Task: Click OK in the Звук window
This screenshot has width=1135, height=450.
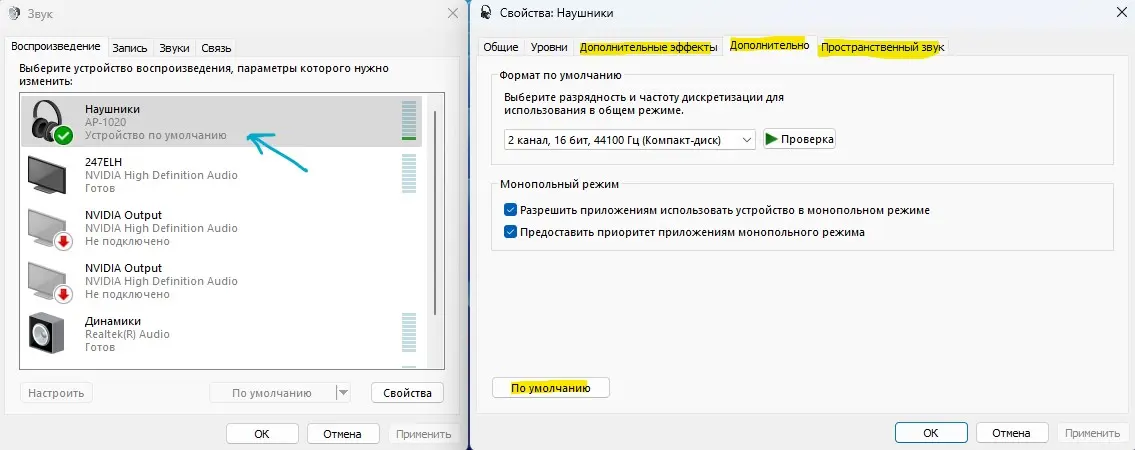Action: (x=262, y=434)
